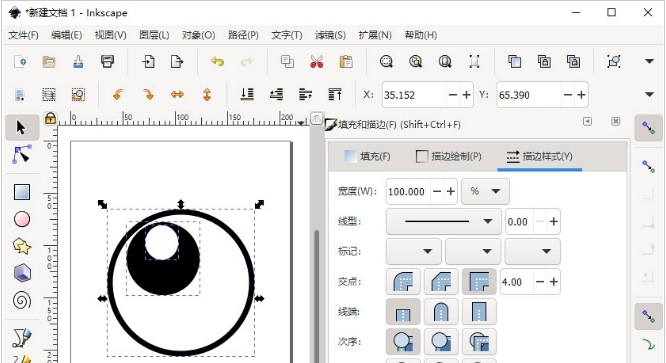This screenshot has height=363, width=666.
Task: Rotate selection clockwise icon
Action: click(x=148, y=94)
